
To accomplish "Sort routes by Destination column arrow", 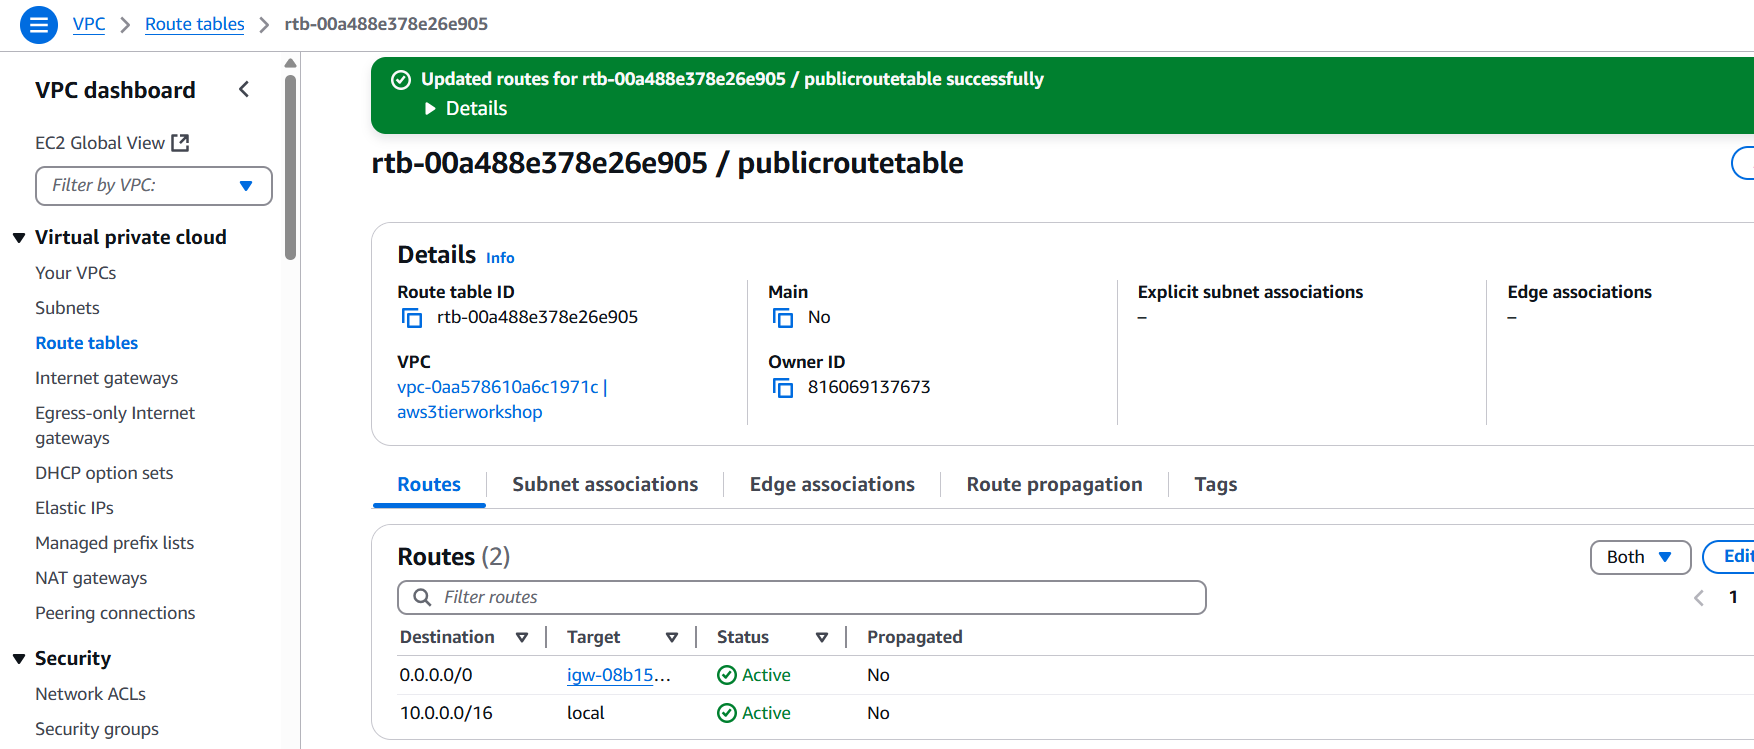I will coord(522,638).
